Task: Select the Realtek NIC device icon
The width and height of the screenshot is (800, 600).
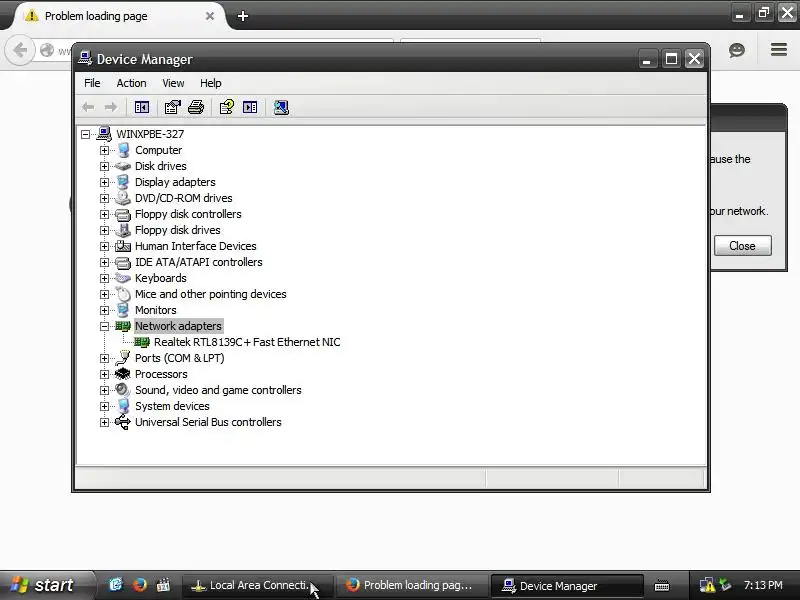Action: click(x=142, y=342)
